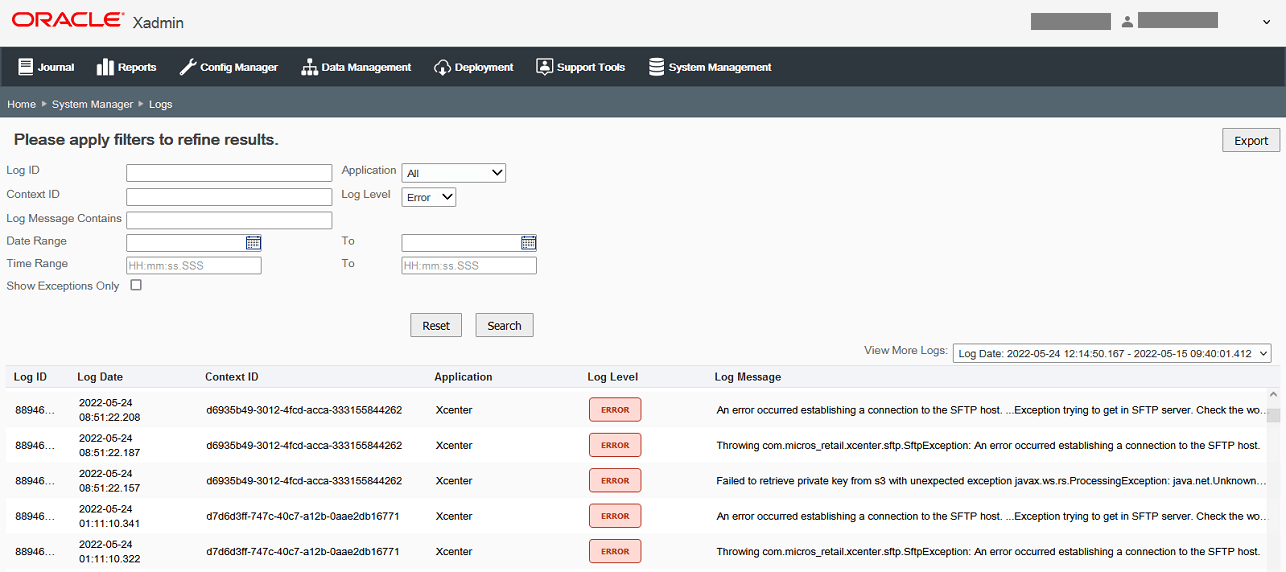1286x572 pixels.
Task: Click Xcenter in the 01:11:10.322 row
Action: coord(454,551)
